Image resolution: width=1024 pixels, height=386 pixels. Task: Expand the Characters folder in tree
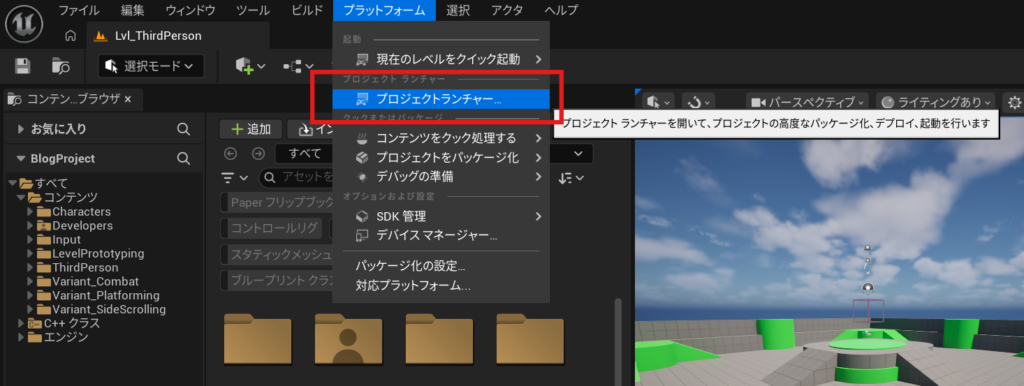(x=30, y=212)
